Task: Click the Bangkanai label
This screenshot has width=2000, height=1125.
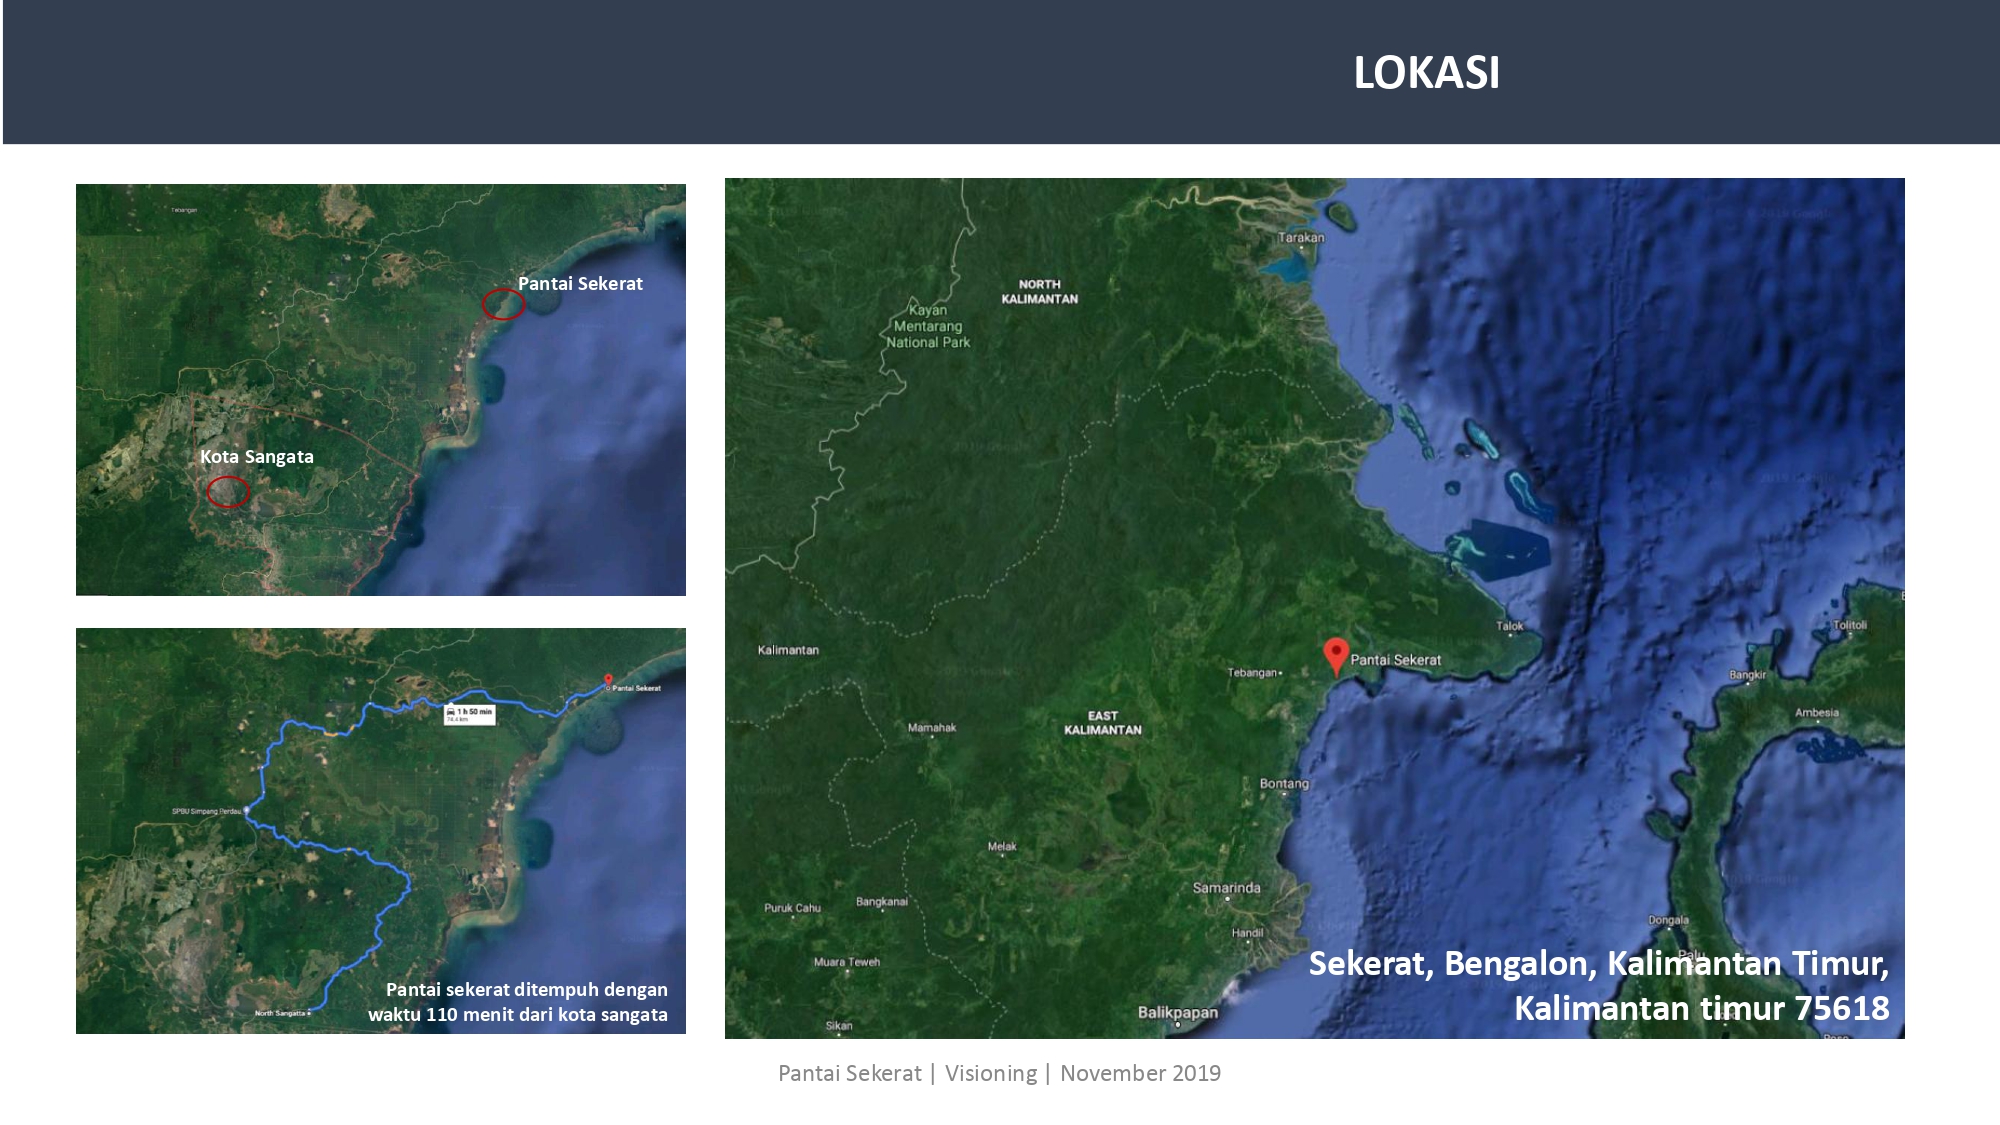Action: (x=882, y=902)
